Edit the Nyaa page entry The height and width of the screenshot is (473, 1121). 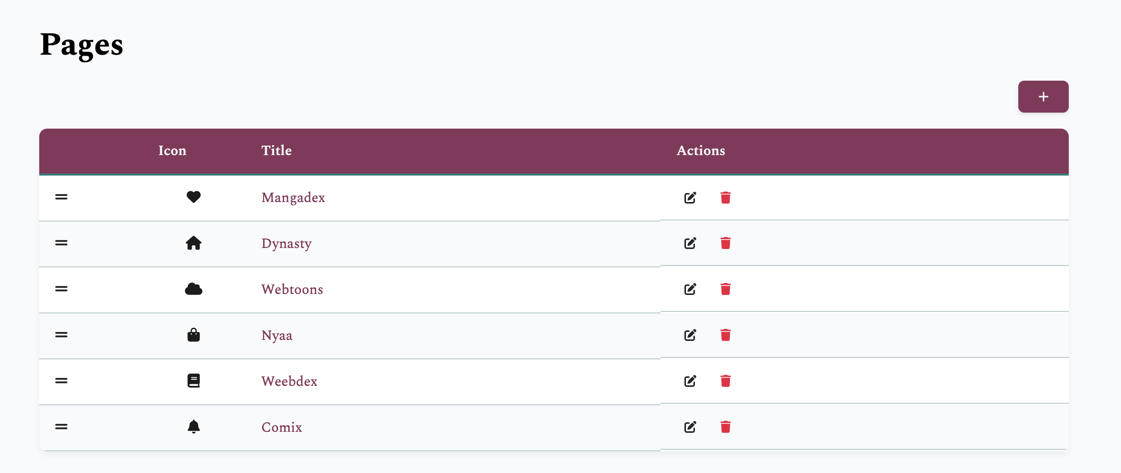[x=690, y=335]
